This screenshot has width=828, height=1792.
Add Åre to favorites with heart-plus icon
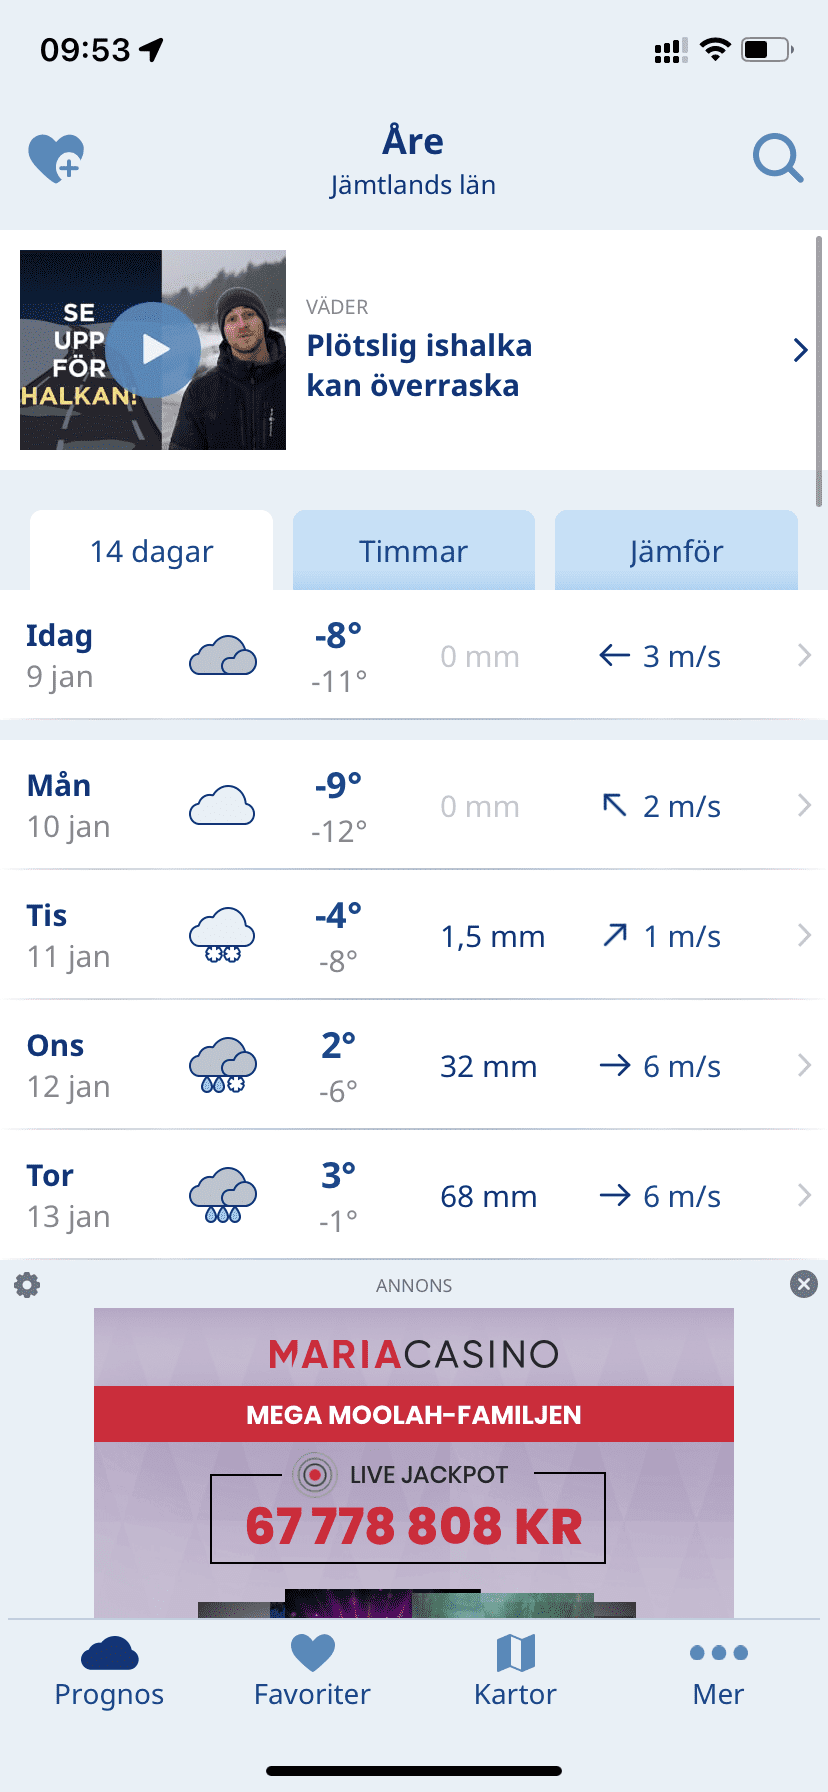[x=56, y=158]
